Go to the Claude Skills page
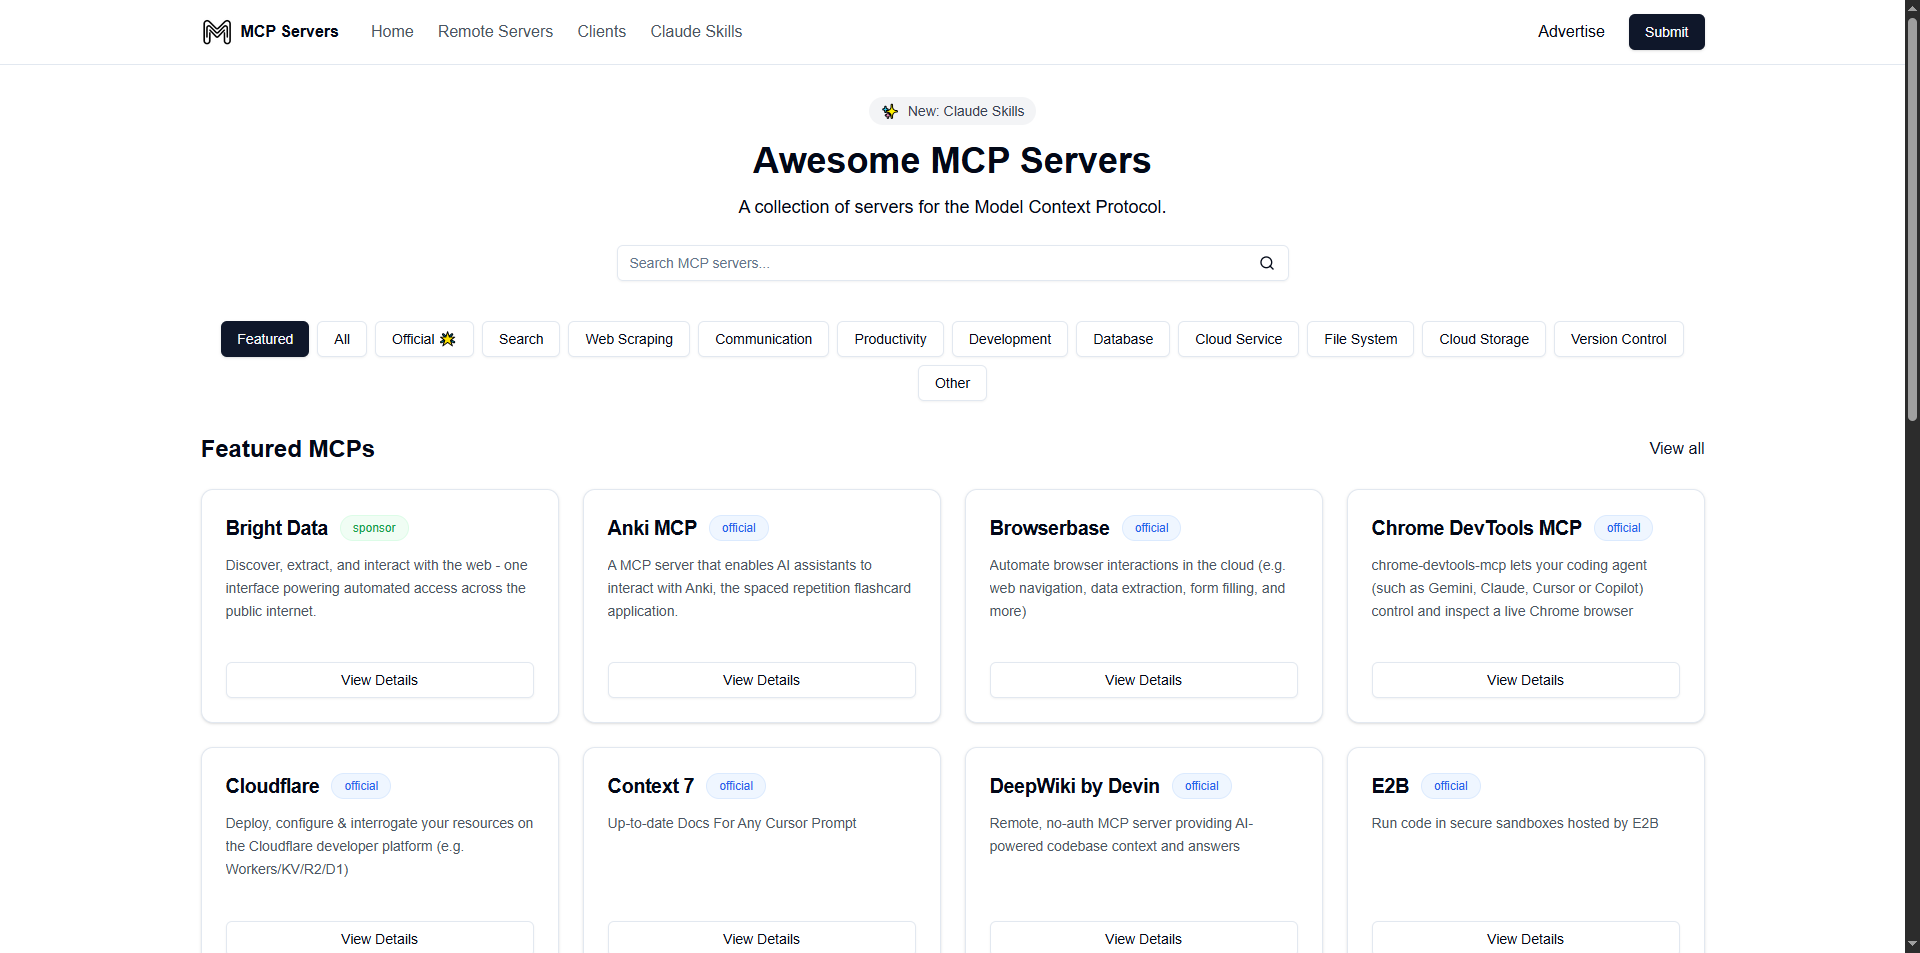The height and width of the screenshot is (953, 1920). click(x=696, y=32)
